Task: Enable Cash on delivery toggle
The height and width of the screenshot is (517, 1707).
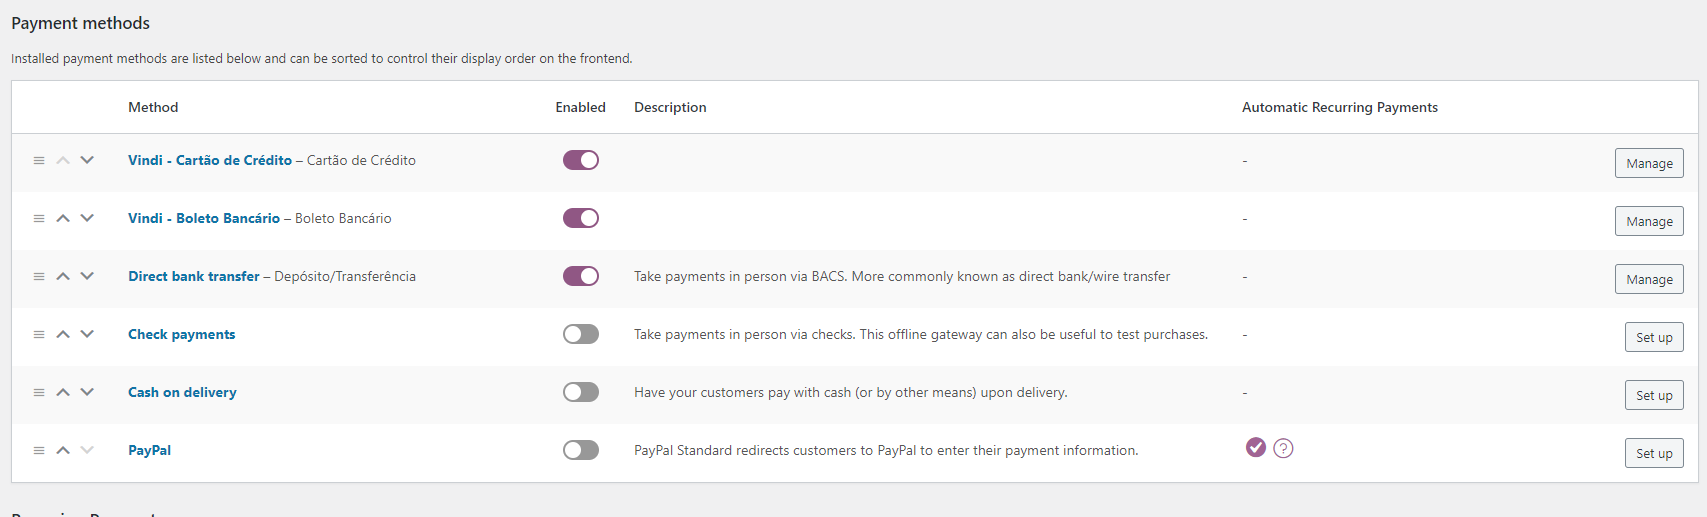Action: [x=581, y=392]
